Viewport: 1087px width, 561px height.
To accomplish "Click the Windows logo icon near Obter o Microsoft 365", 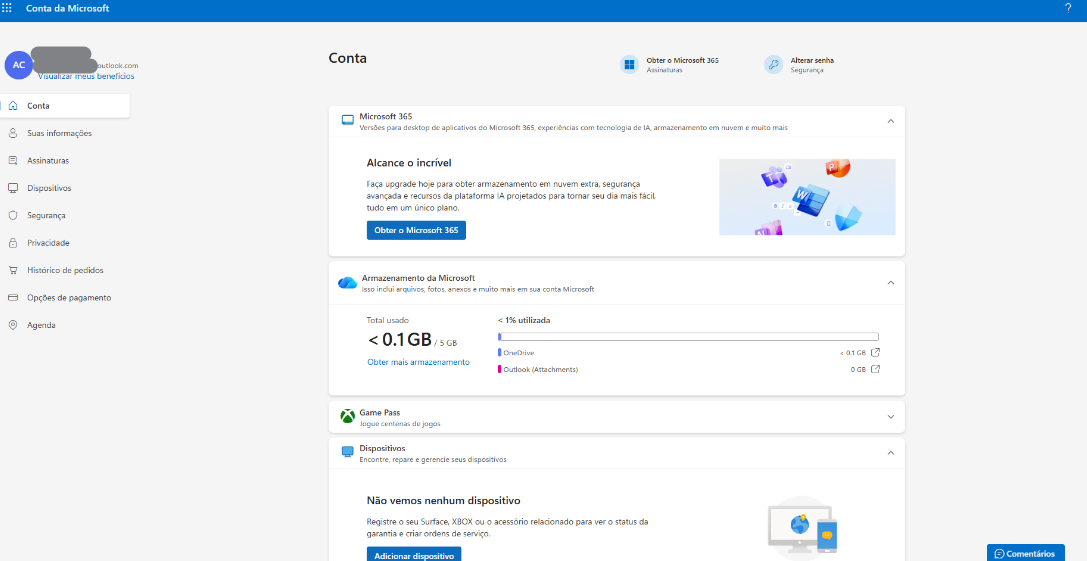I will pos(629,64).
